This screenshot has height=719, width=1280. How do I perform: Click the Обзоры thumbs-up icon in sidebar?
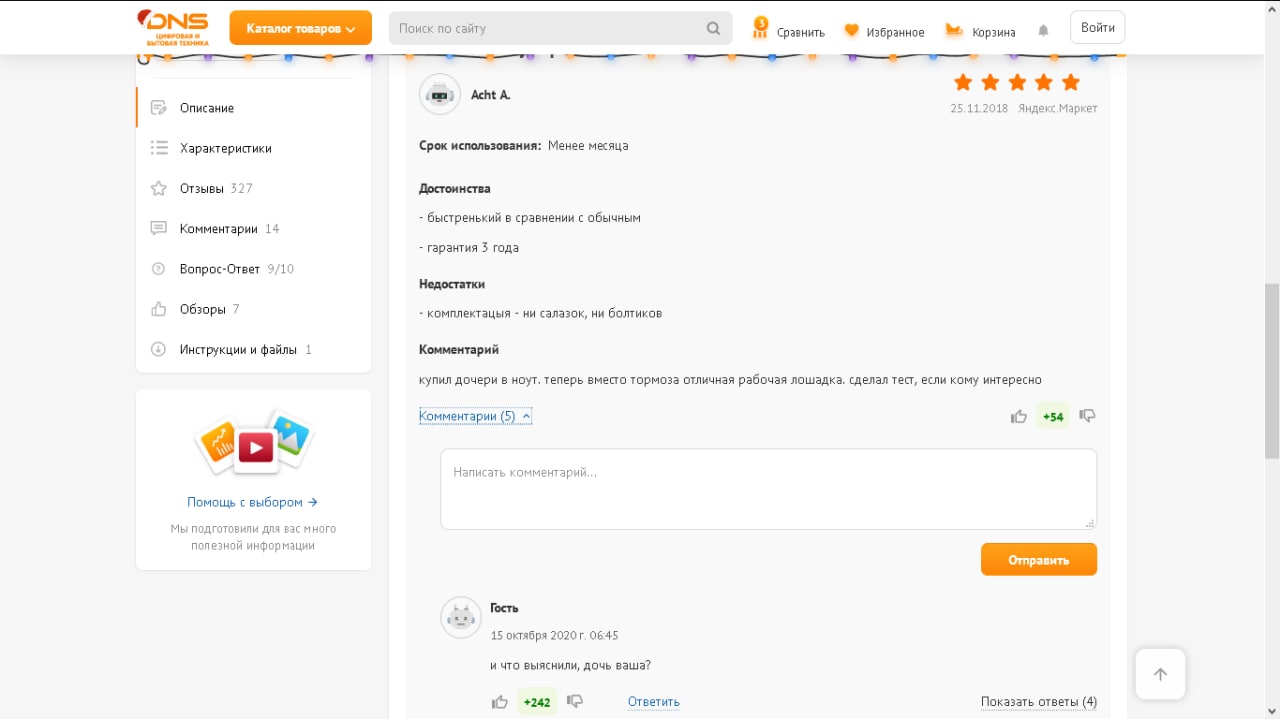pos(158,309)
